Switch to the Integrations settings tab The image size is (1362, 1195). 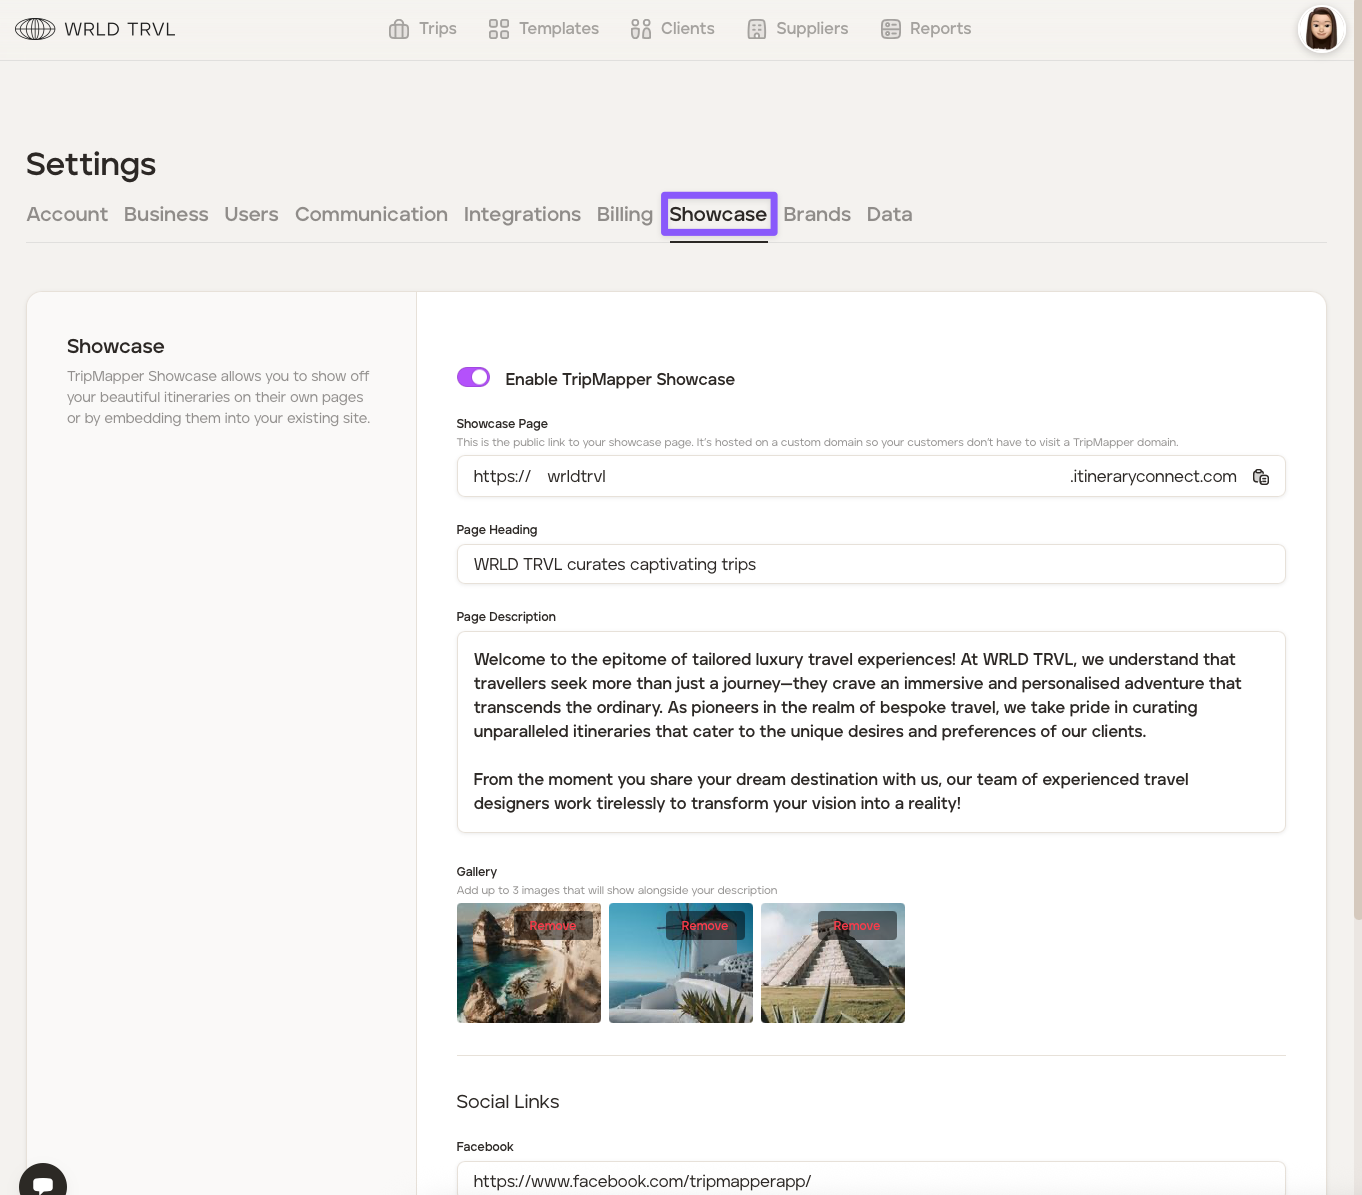tap(522, 214)
